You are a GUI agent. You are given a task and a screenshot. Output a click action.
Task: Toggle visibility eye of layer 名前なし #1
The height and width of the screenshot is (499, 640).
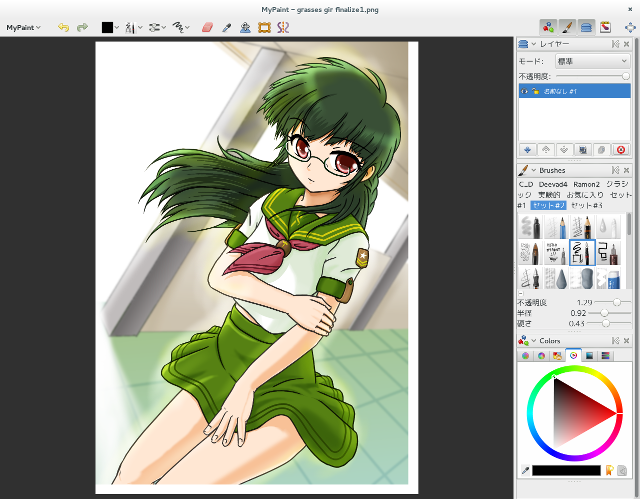tap(524, 91)
